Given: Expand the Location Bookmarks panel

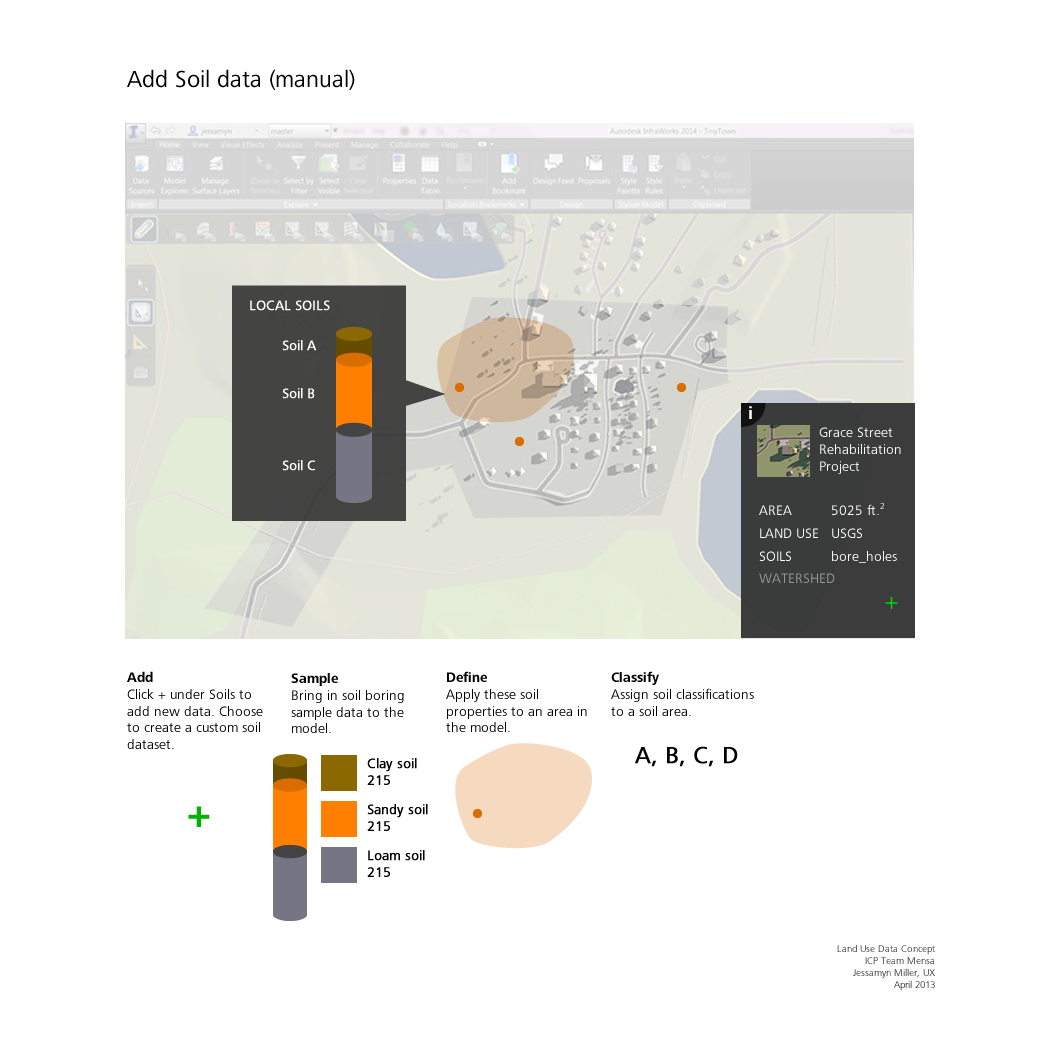Looking at the screenshot, I should 486,205.
